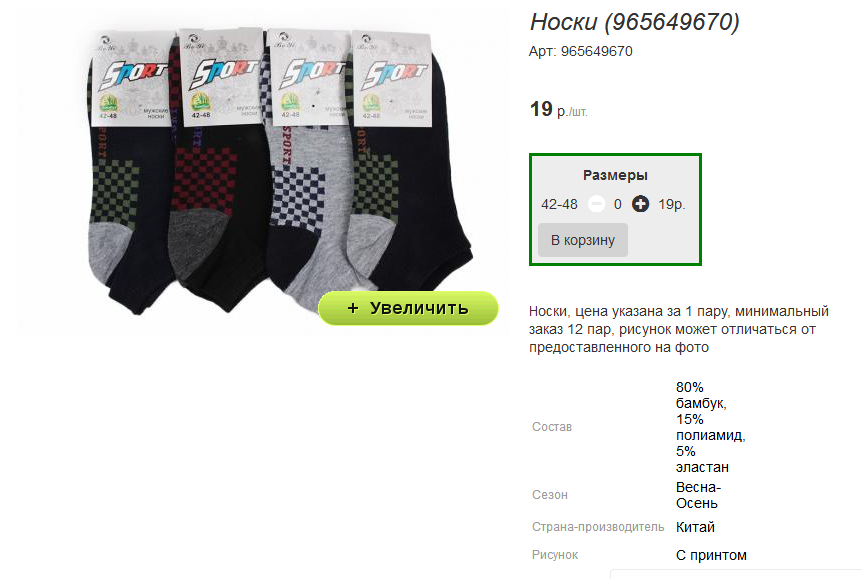Click the 19р. price in sizes box
The width and height of the screenshot is (862, 579).
pos(672,205)
